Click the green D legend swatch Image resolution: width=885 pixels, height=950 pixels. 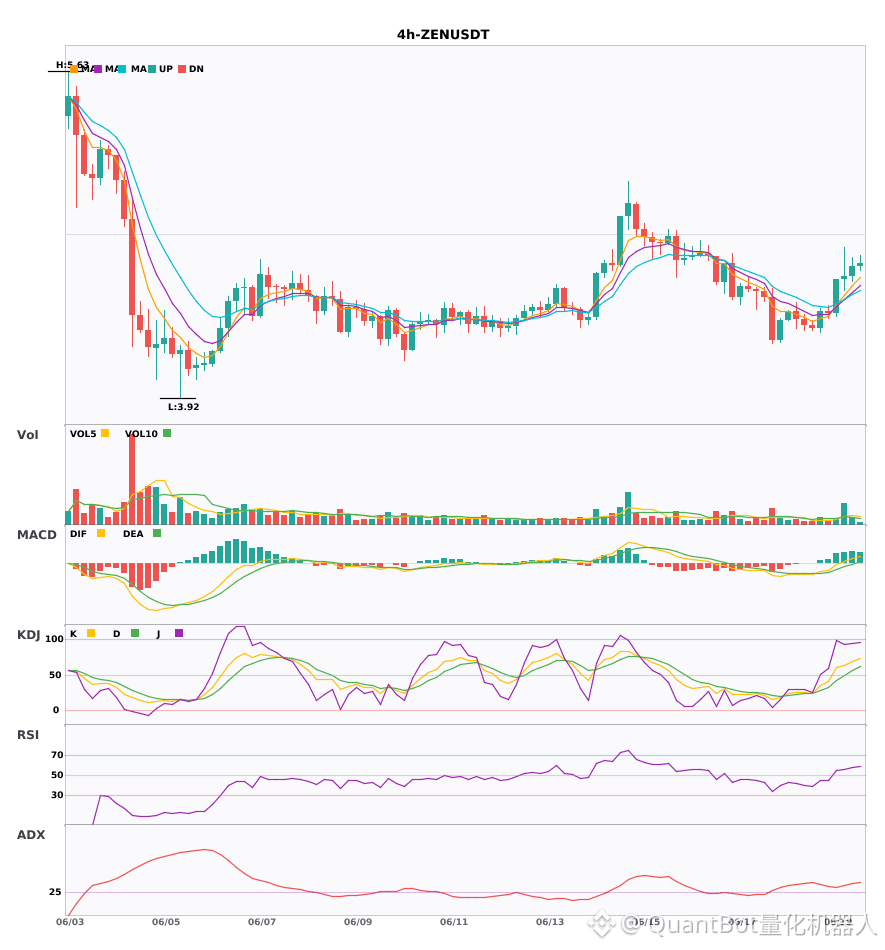[135, 633]
